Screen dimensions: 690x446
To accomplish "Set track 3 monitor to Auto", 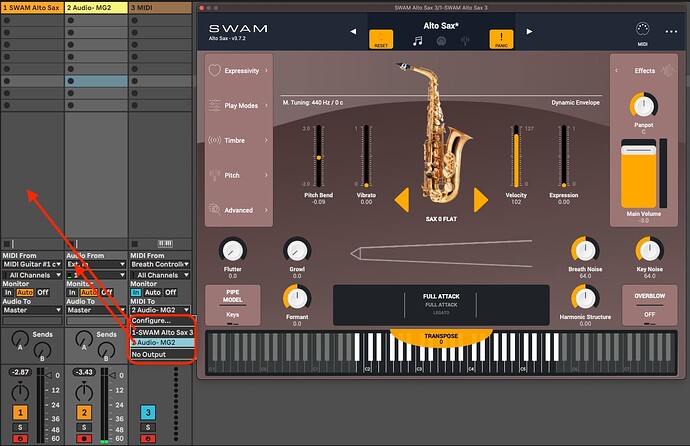I will coord(153,292).
